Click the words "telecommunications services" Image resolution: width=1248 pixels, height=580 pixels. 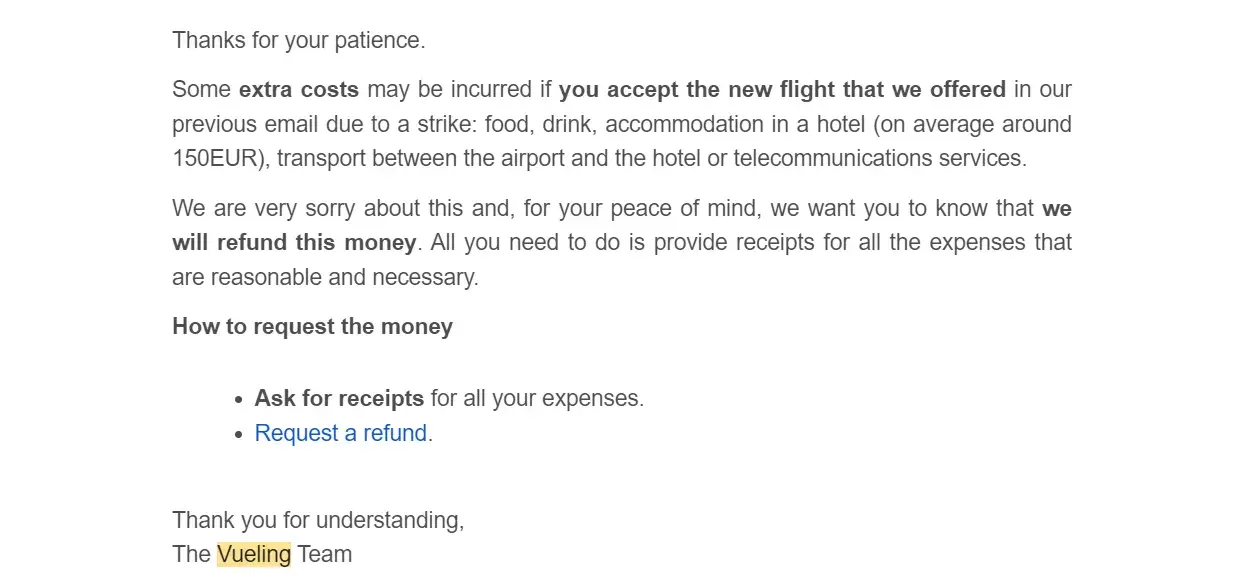(879, 158)
